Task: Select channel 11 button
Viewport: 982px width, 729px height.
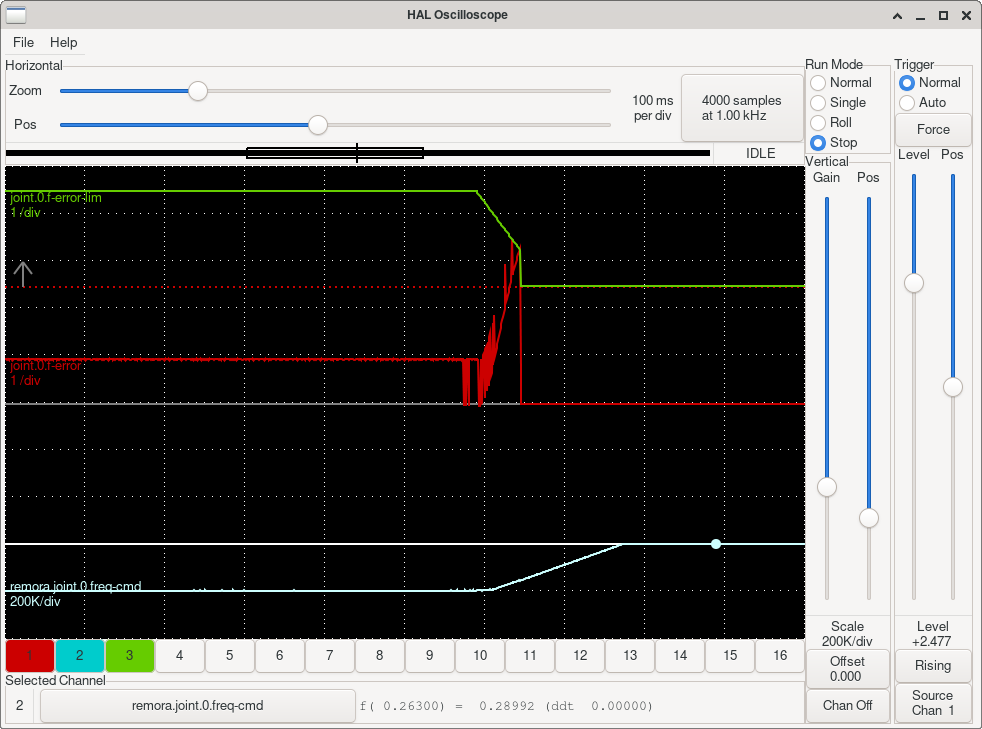Action: (x=530, y=656)
